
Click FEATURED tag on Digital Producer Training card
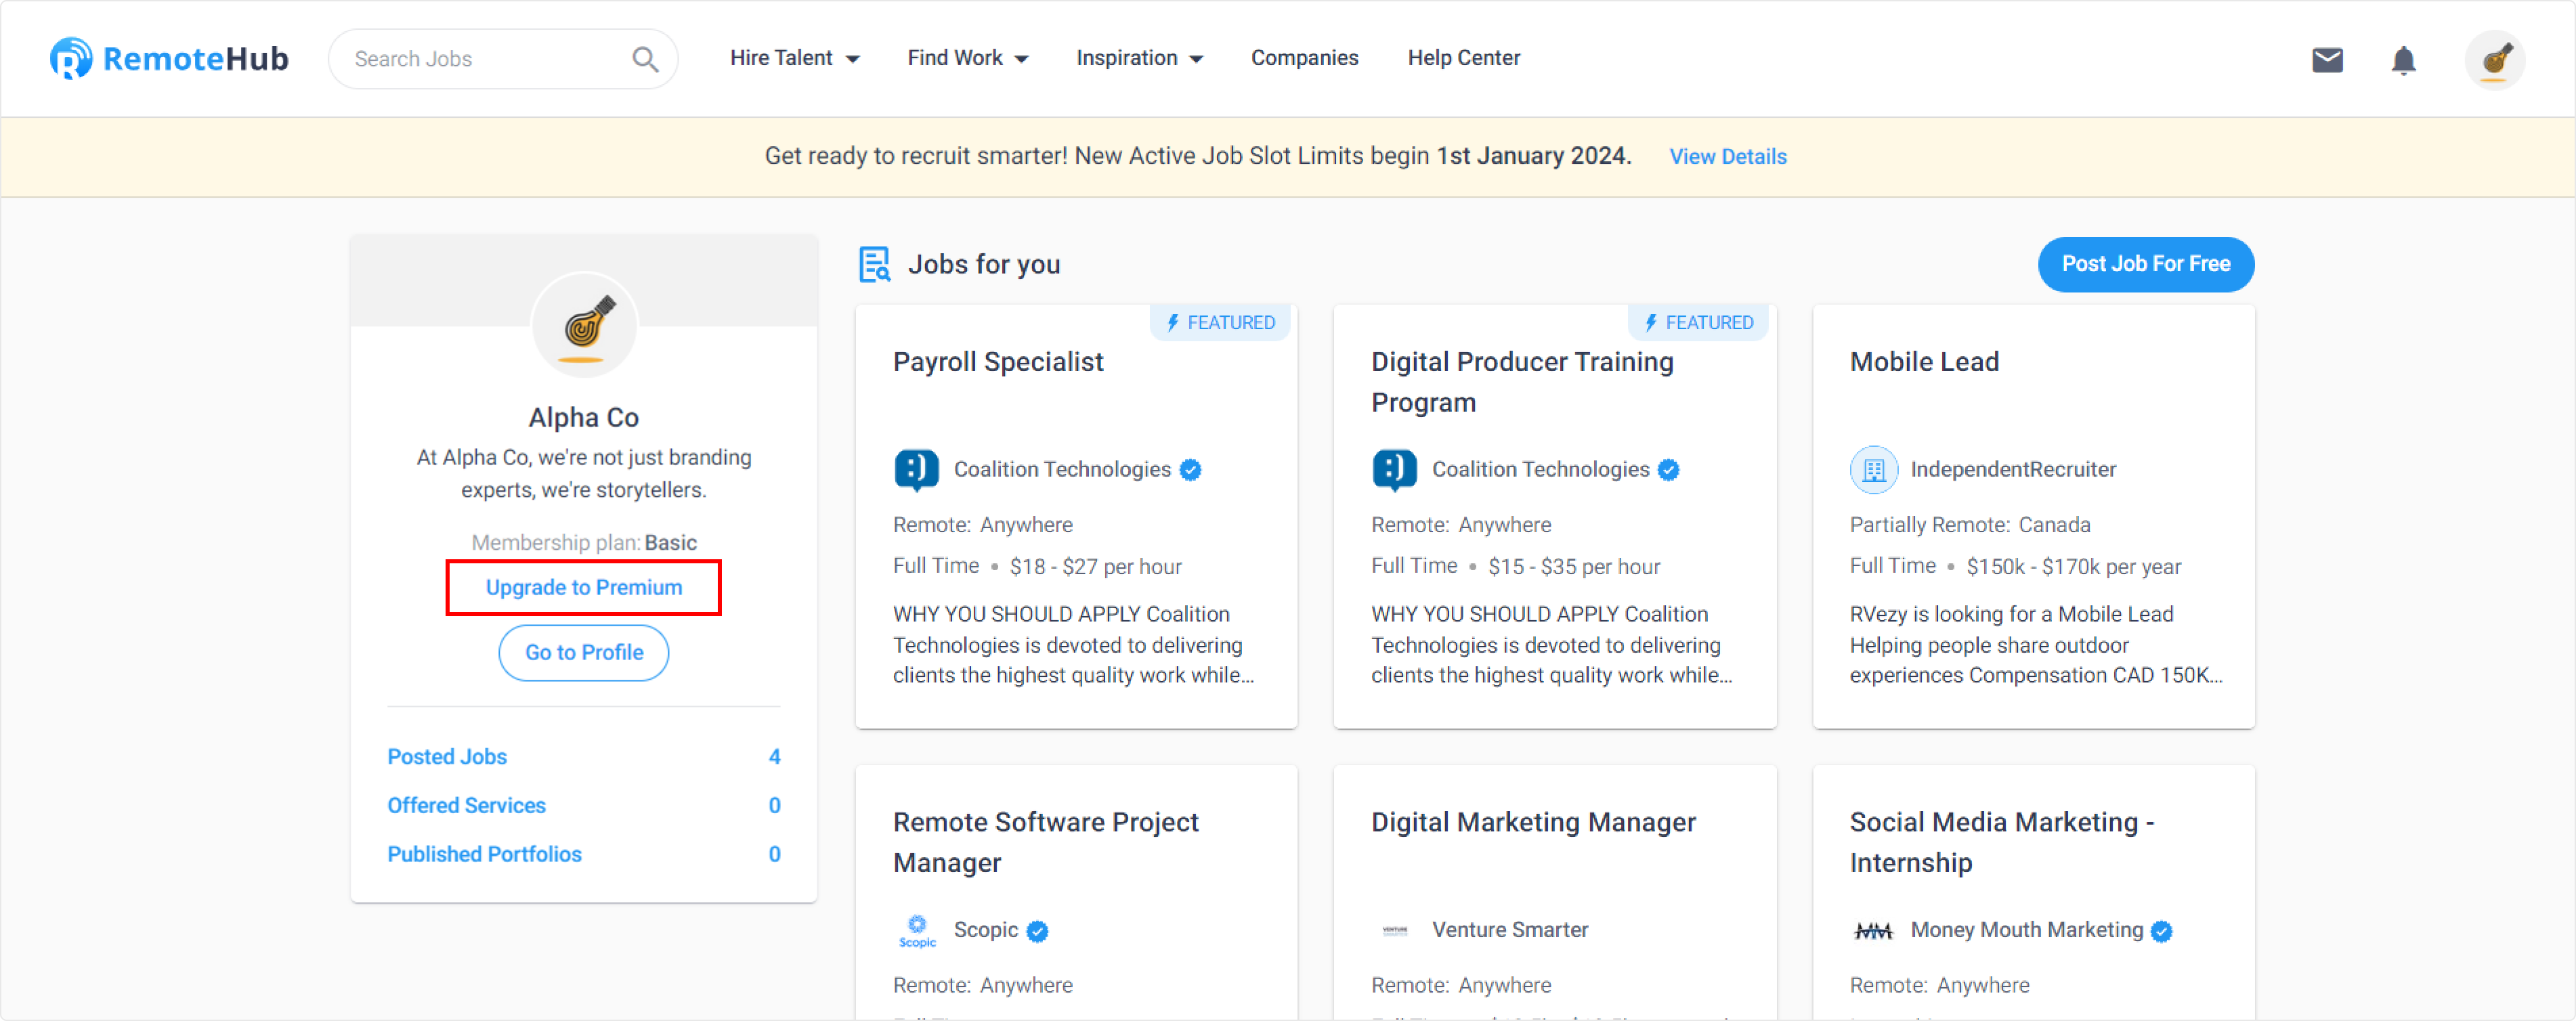coord(1698,322)
